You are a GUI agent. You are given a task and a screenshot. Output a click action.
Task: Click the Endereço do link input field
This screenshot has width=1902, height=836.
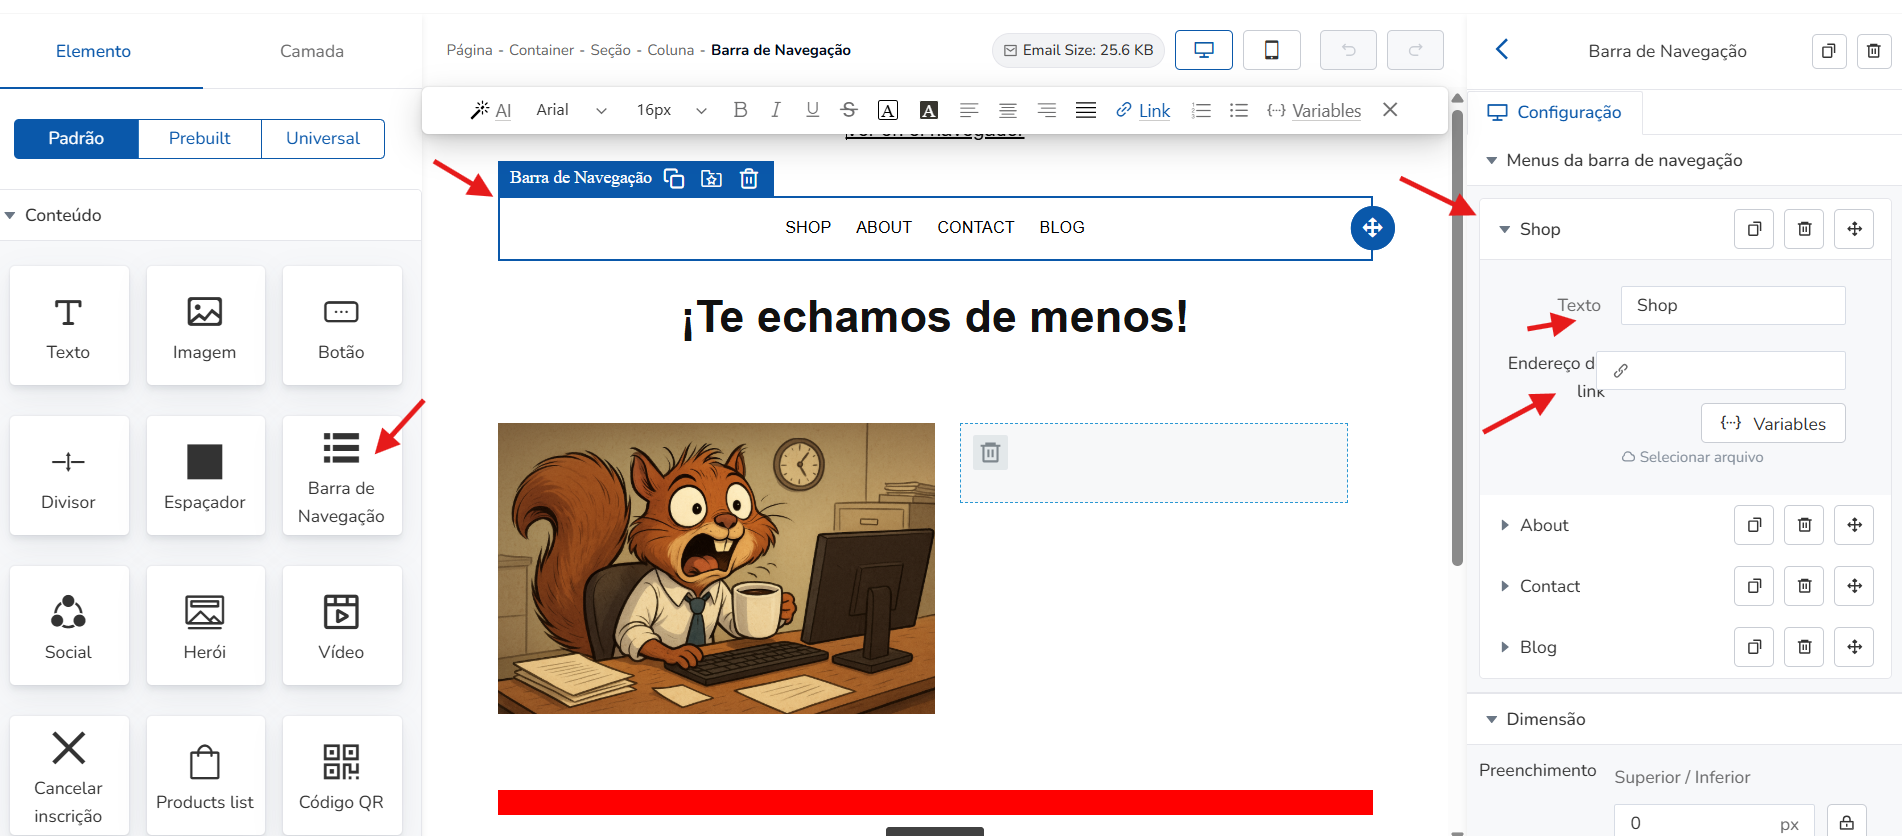[x=1721, y=370]
